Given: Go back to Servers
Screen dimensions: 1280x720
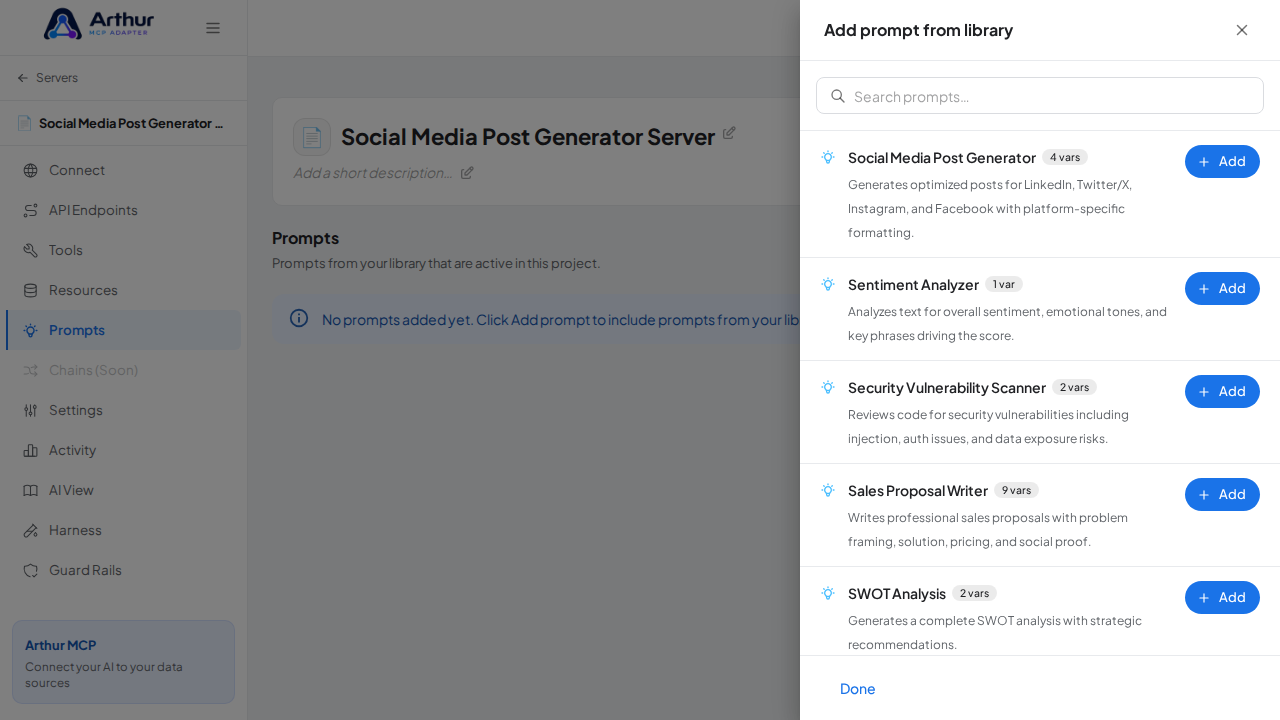Looking at the screenshot, I should pos(47,78).
